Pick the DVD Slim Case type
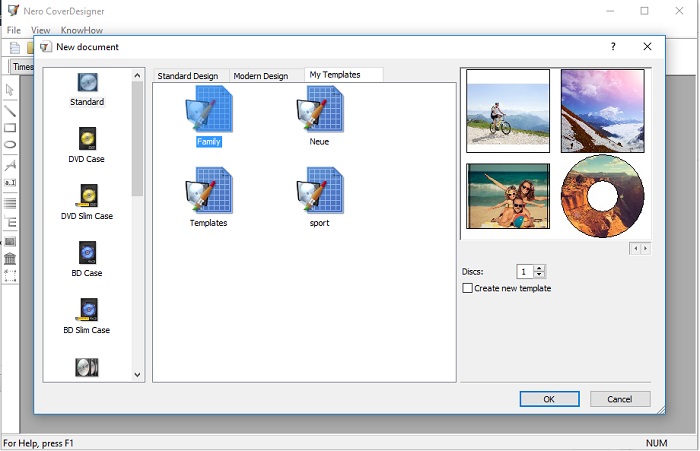Viewport: 700px width, 451px height. [x=87, y=202]
